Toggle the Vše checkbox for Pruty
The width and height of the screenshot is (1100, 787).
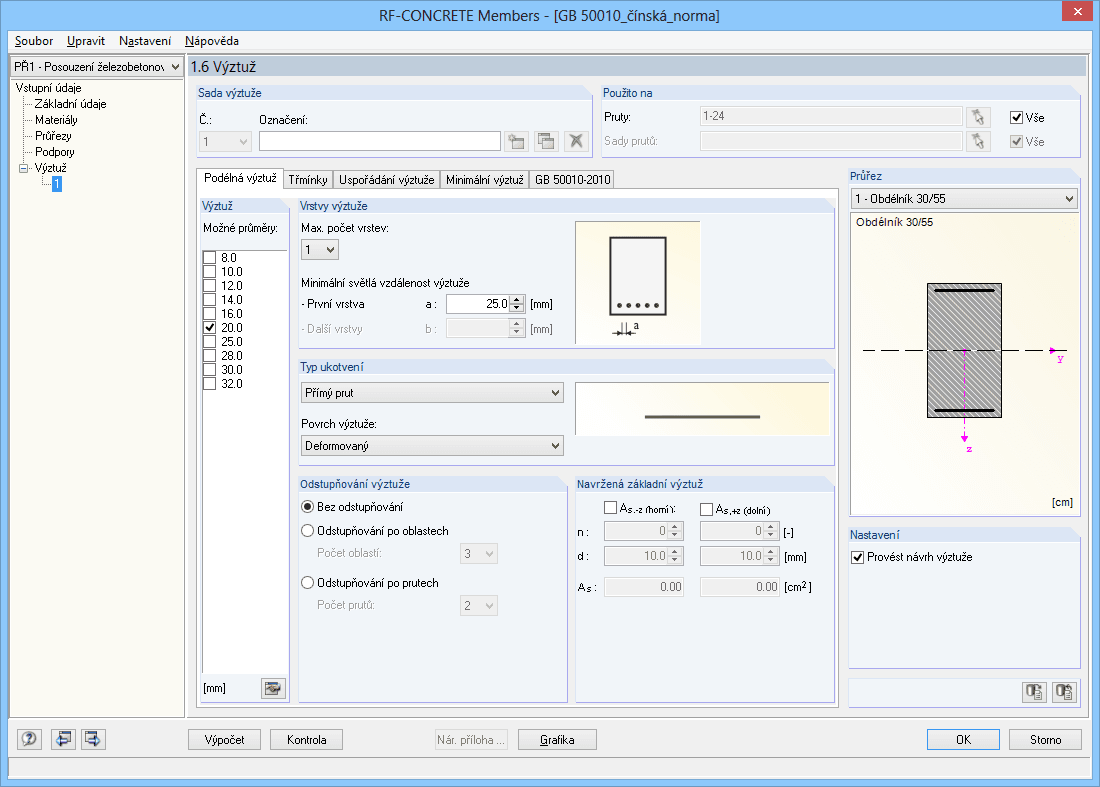1016,118
